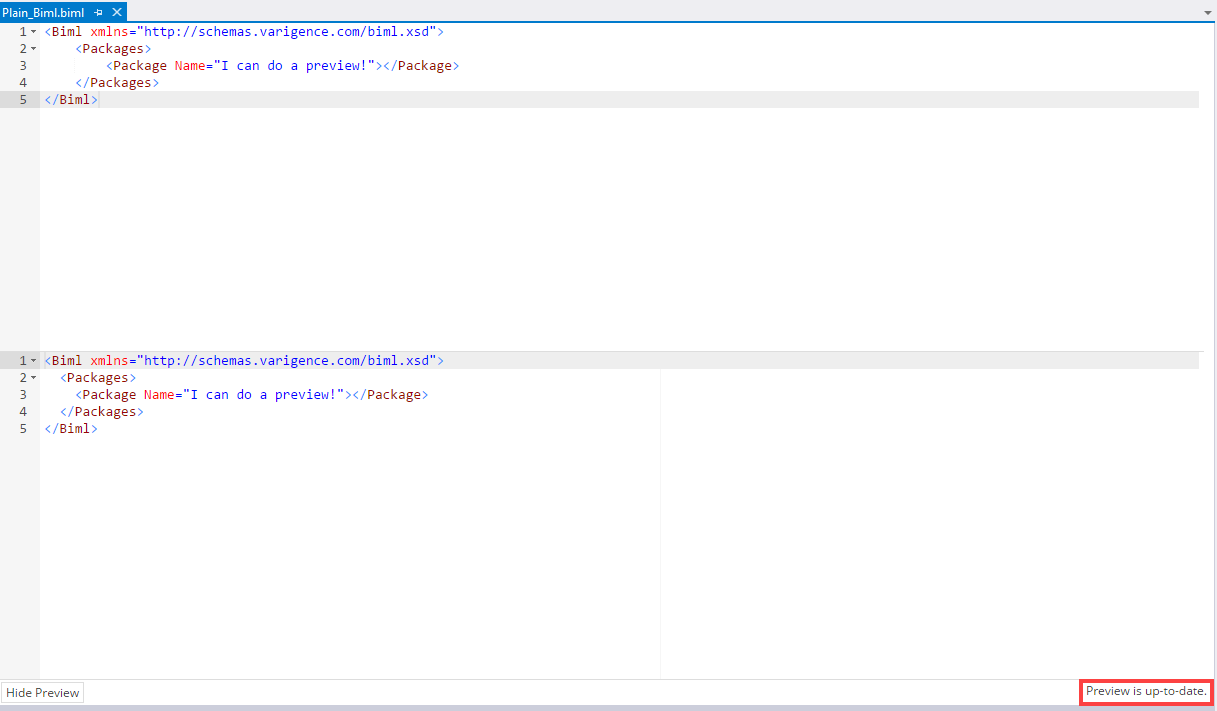Screen dimensions: 1217x711
Task: Click the closing </Biml> tag in the preview
Action: click(71, 429)
